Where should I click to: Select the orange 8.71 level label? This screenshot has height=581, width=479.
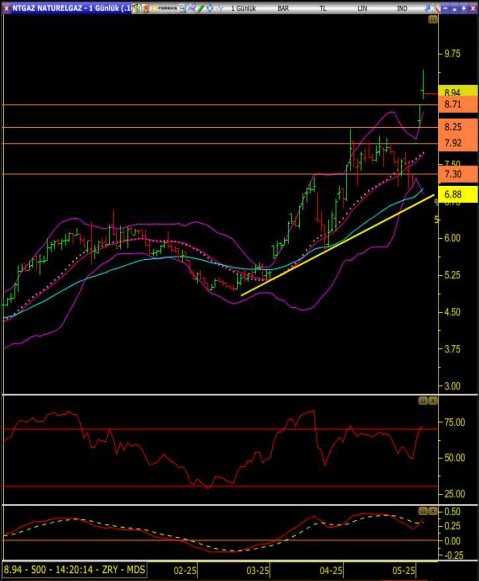tap(458, 104)
